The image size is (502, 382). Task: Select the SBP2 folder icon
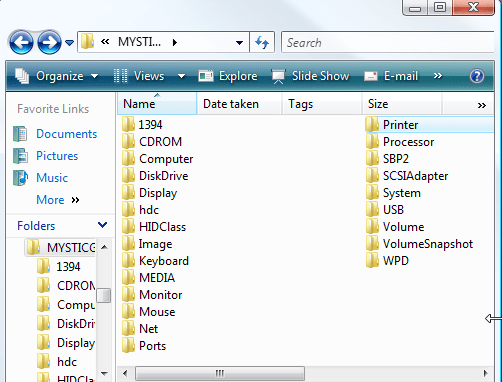click(x=372, y=158)
